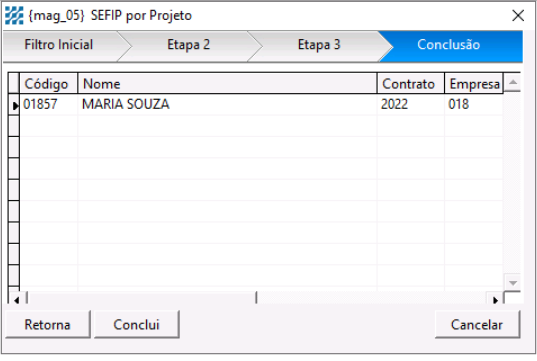
Task: Click the vertical scrollbar up arrow
Action: 513,82
